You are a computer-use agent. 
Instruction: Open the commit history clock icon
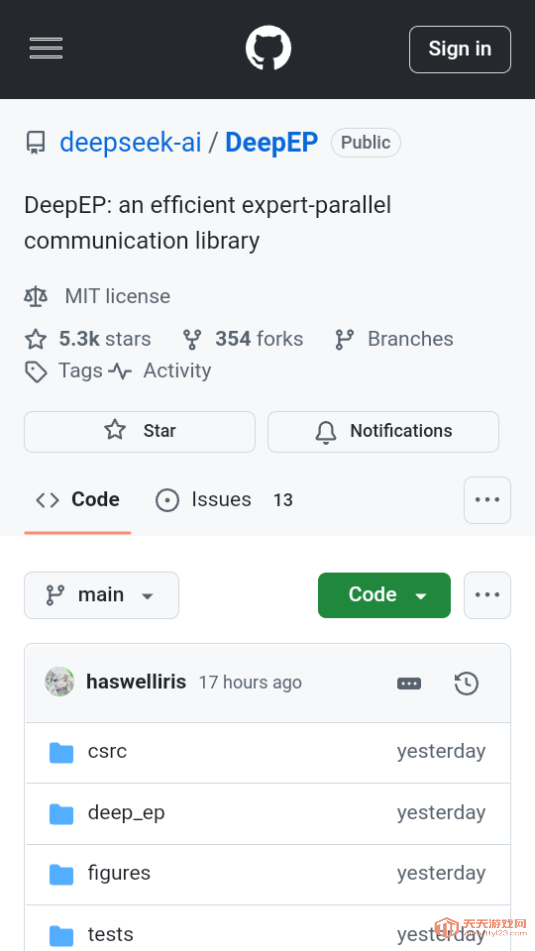pos(466,684)
